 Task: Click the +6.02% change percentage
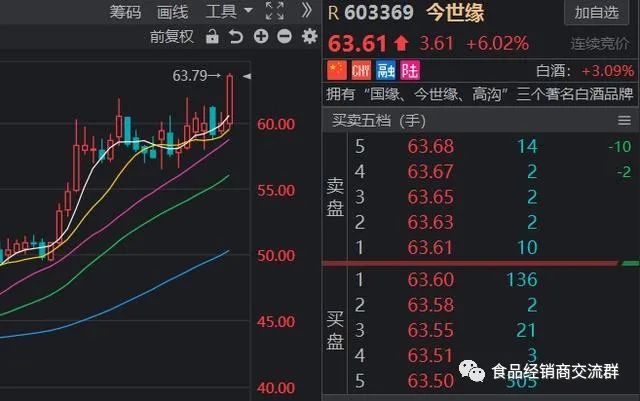497,43
